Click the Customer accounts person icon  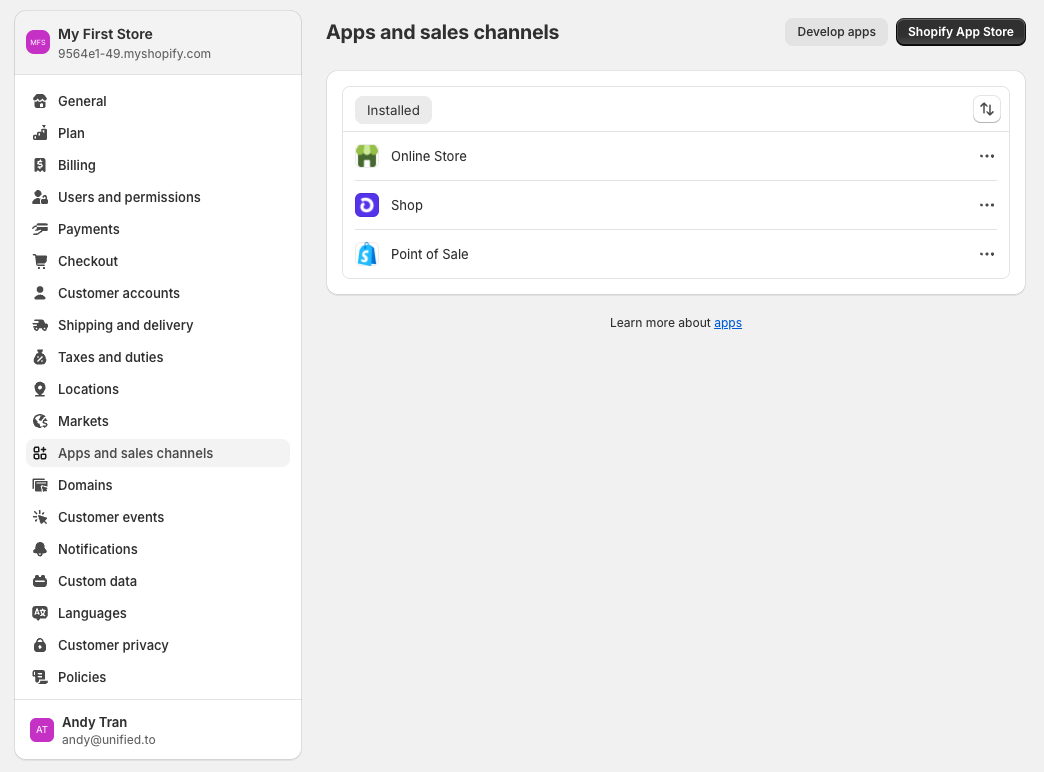coord(40,293)
